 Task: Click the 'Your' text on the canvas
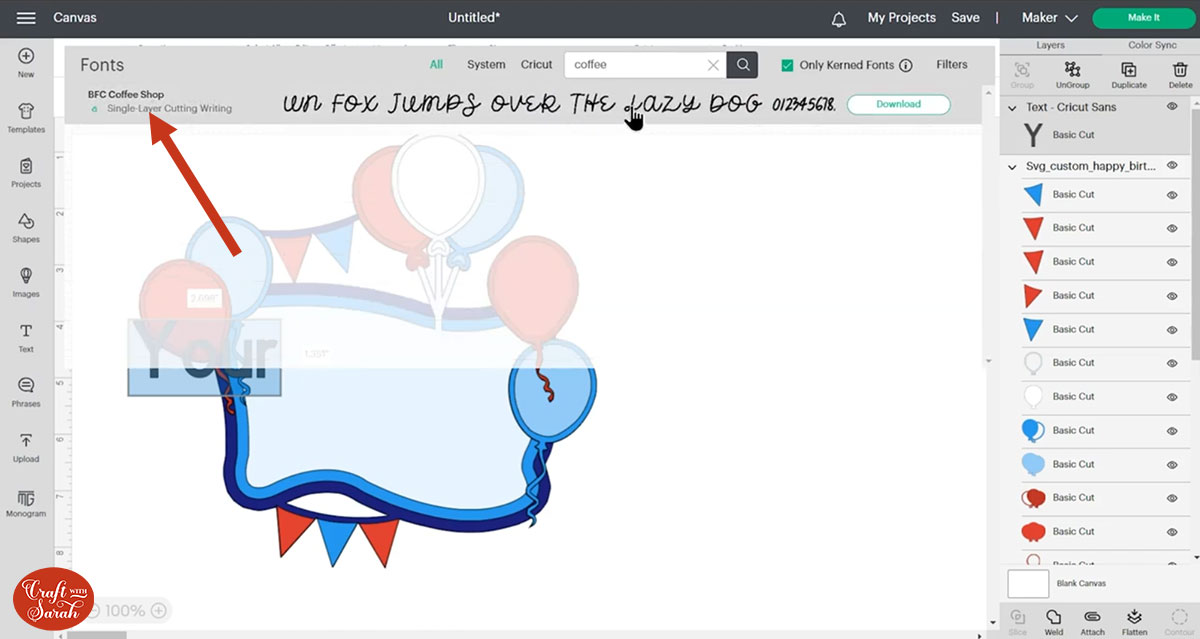(x=205, y=357)
